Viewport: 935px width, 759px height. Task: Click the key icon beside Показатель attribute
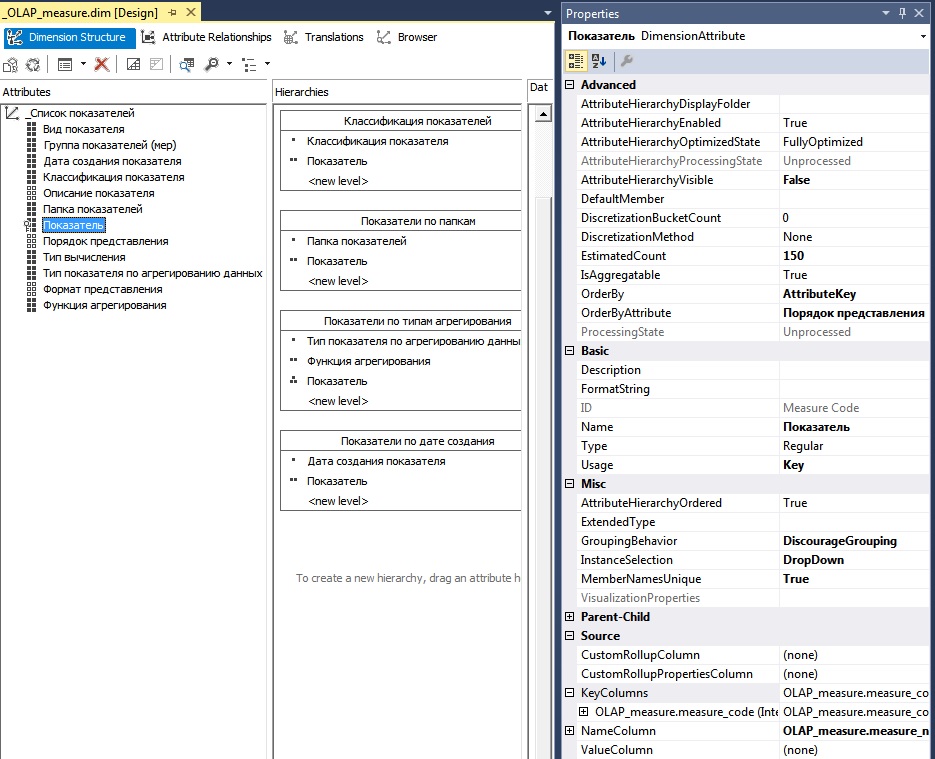coord(30,225)
